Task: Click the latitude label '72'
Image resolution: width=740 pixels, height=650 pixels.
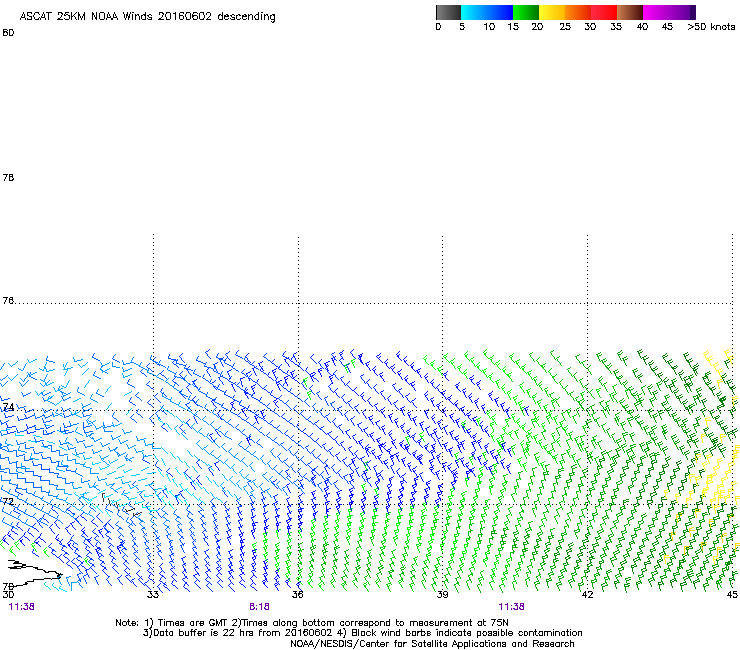Action: click(8, 501)
